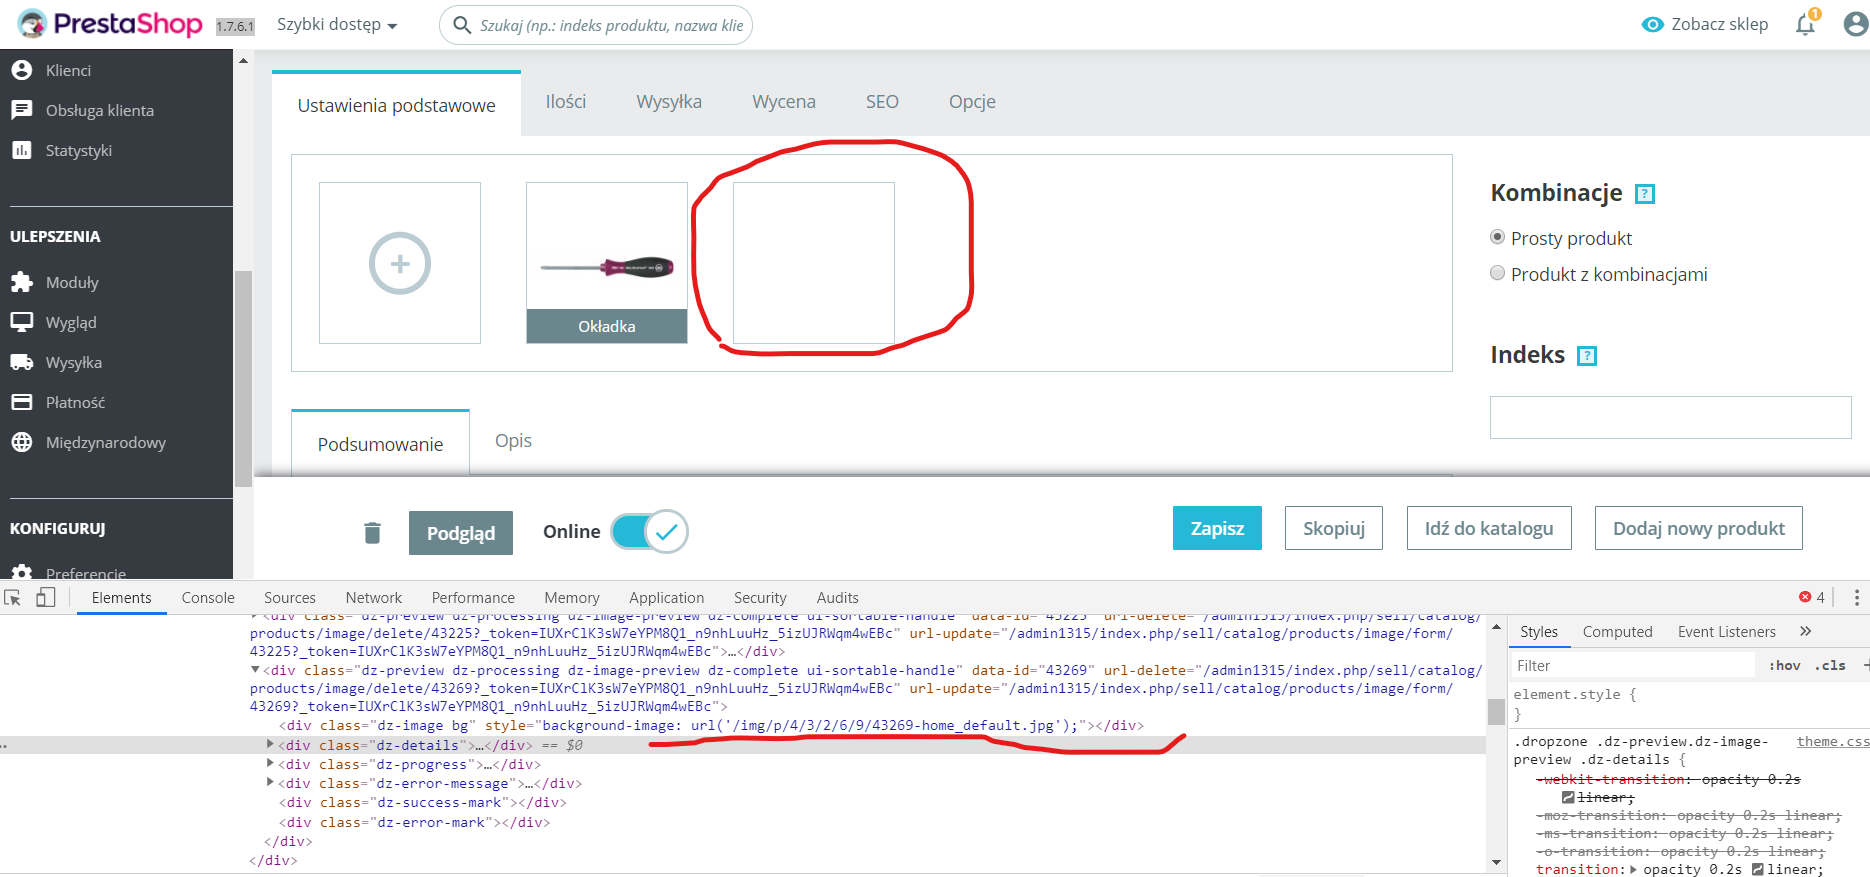1870x877 pixels.
Task: Expand the dz-error-message div node
Action: click(270, 782)
